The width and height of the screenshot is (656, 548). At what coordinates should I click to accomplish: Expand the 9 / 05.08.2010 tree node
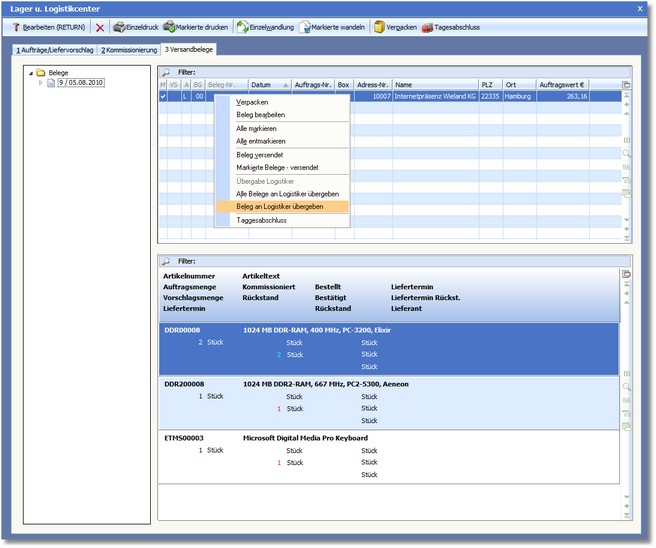tap(41, 83)
